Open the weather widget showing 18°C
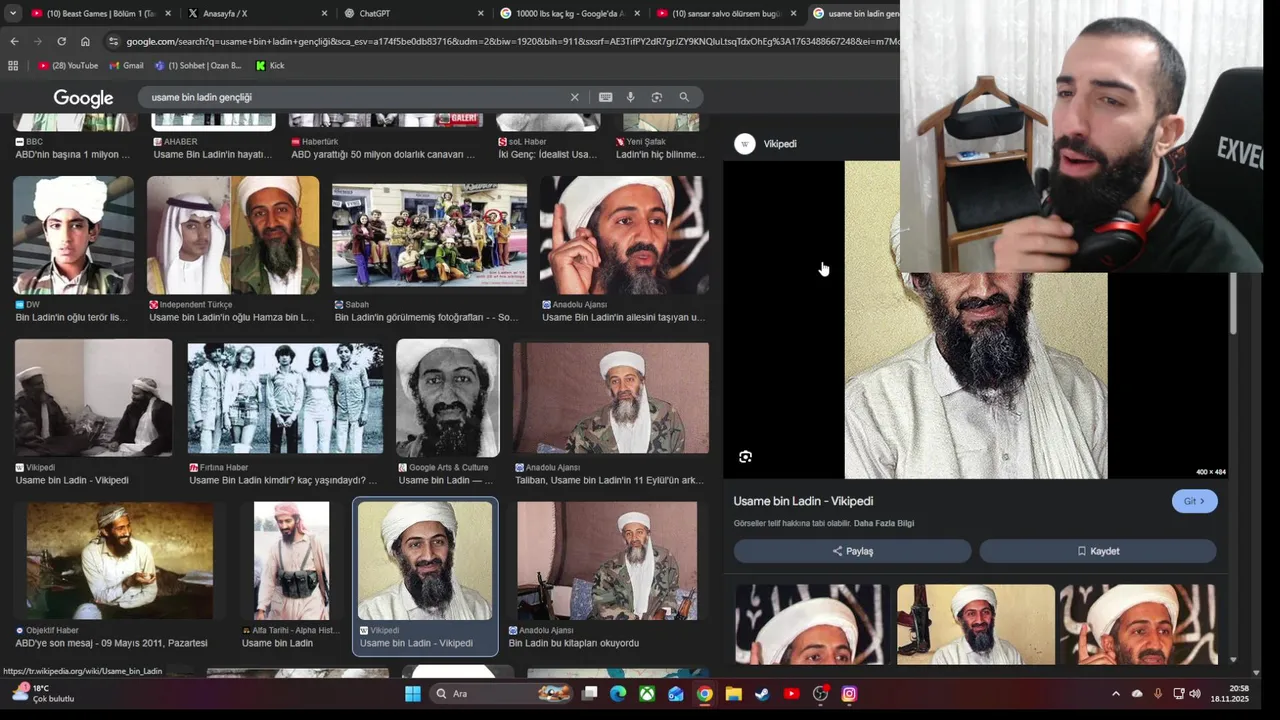 pyautogui.click(x=44, y=693)
